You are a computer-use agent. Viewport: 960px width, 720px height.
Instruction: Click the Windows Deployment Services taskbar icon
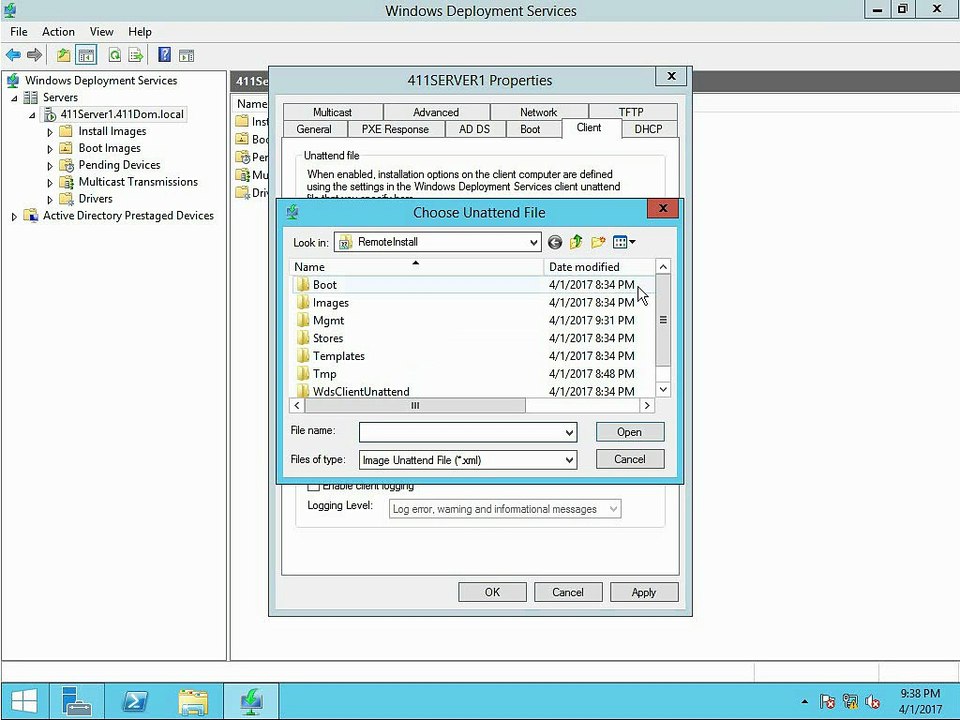252,701
